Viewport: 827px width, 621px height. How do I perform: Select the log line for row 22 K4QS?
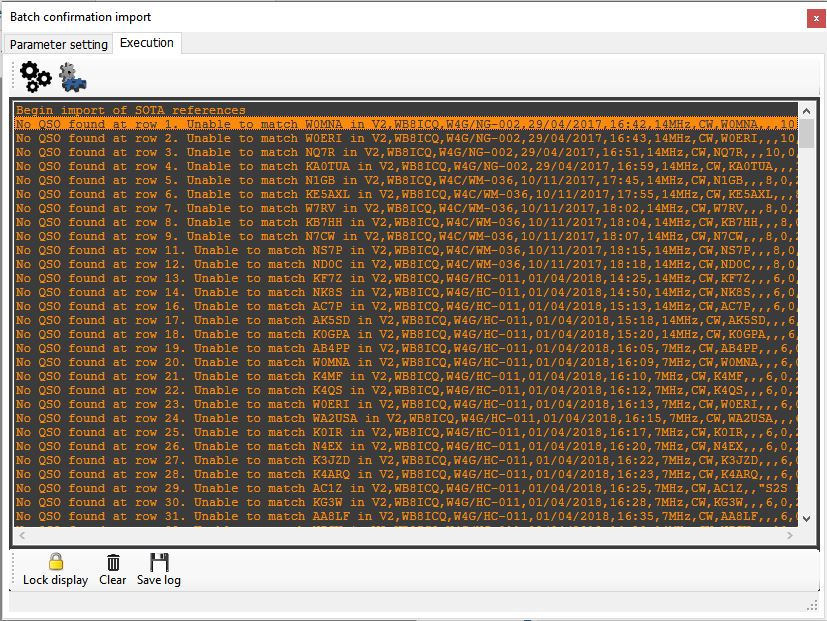click(406, 390)
